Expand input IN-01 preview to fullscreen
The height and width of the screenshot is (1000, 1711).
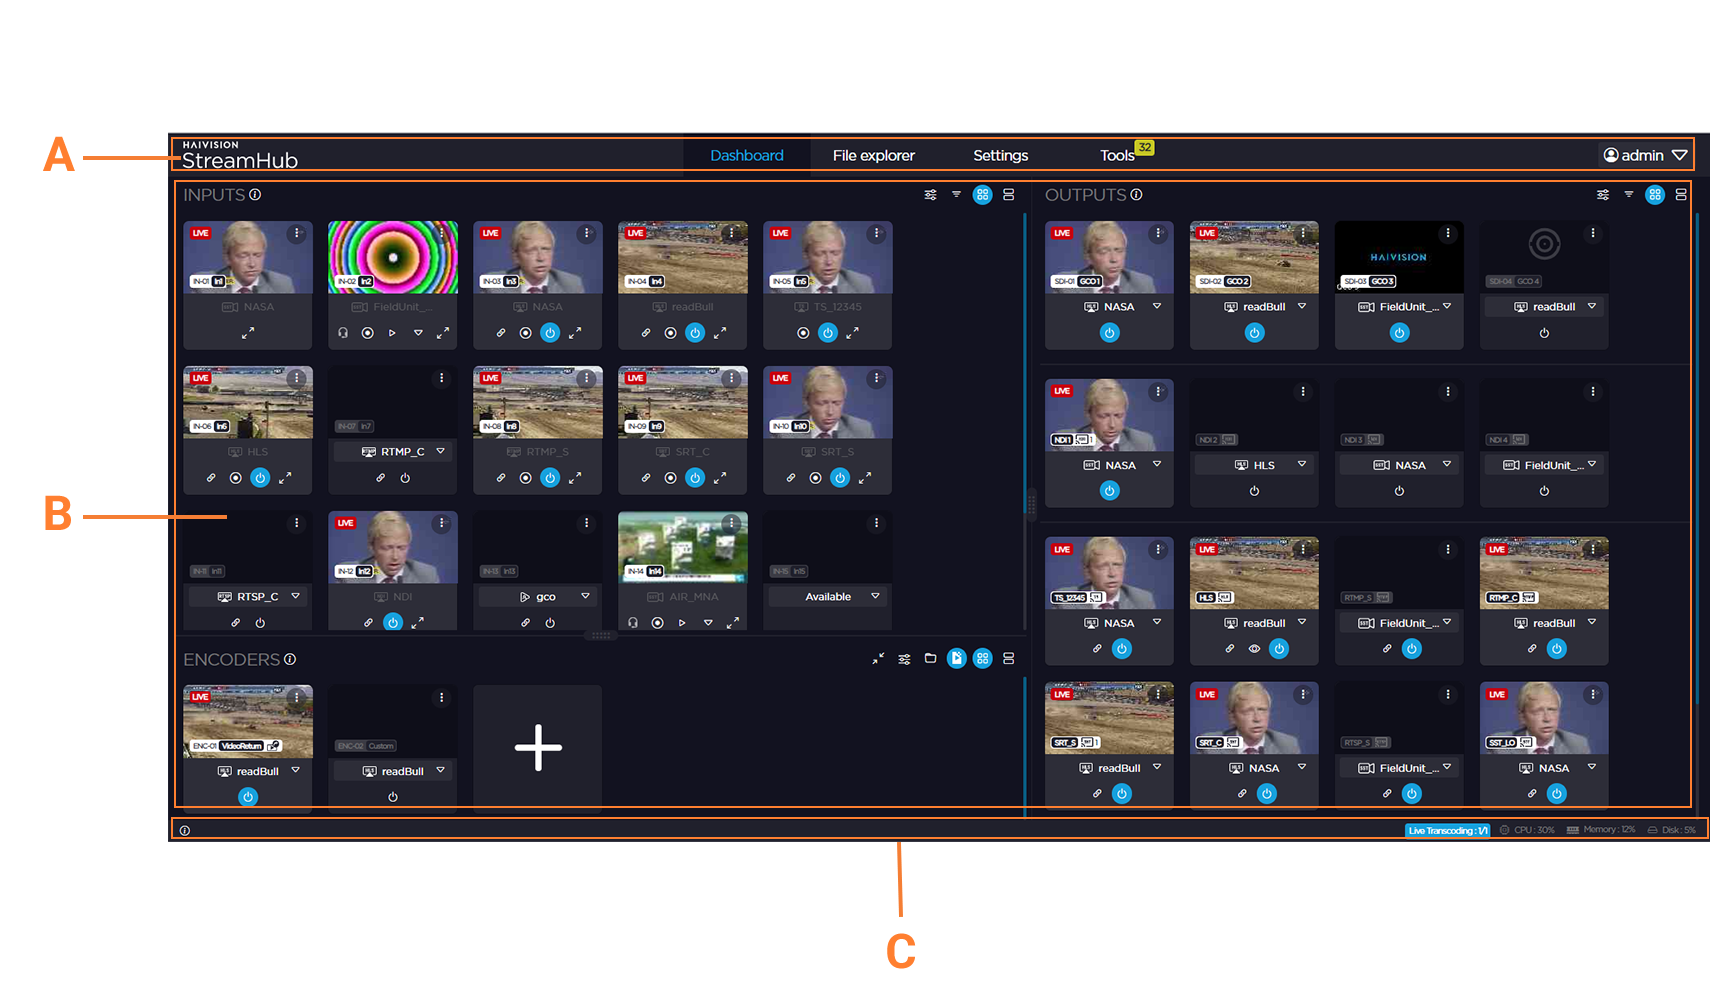click(x=248, y=333)
